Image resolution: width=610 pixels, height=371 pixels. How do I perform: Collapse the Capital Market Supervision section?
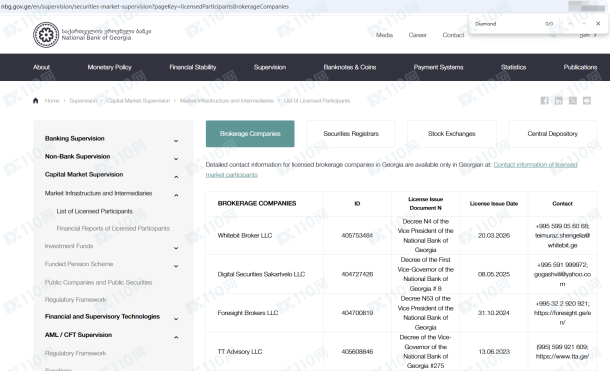[176, 177]
